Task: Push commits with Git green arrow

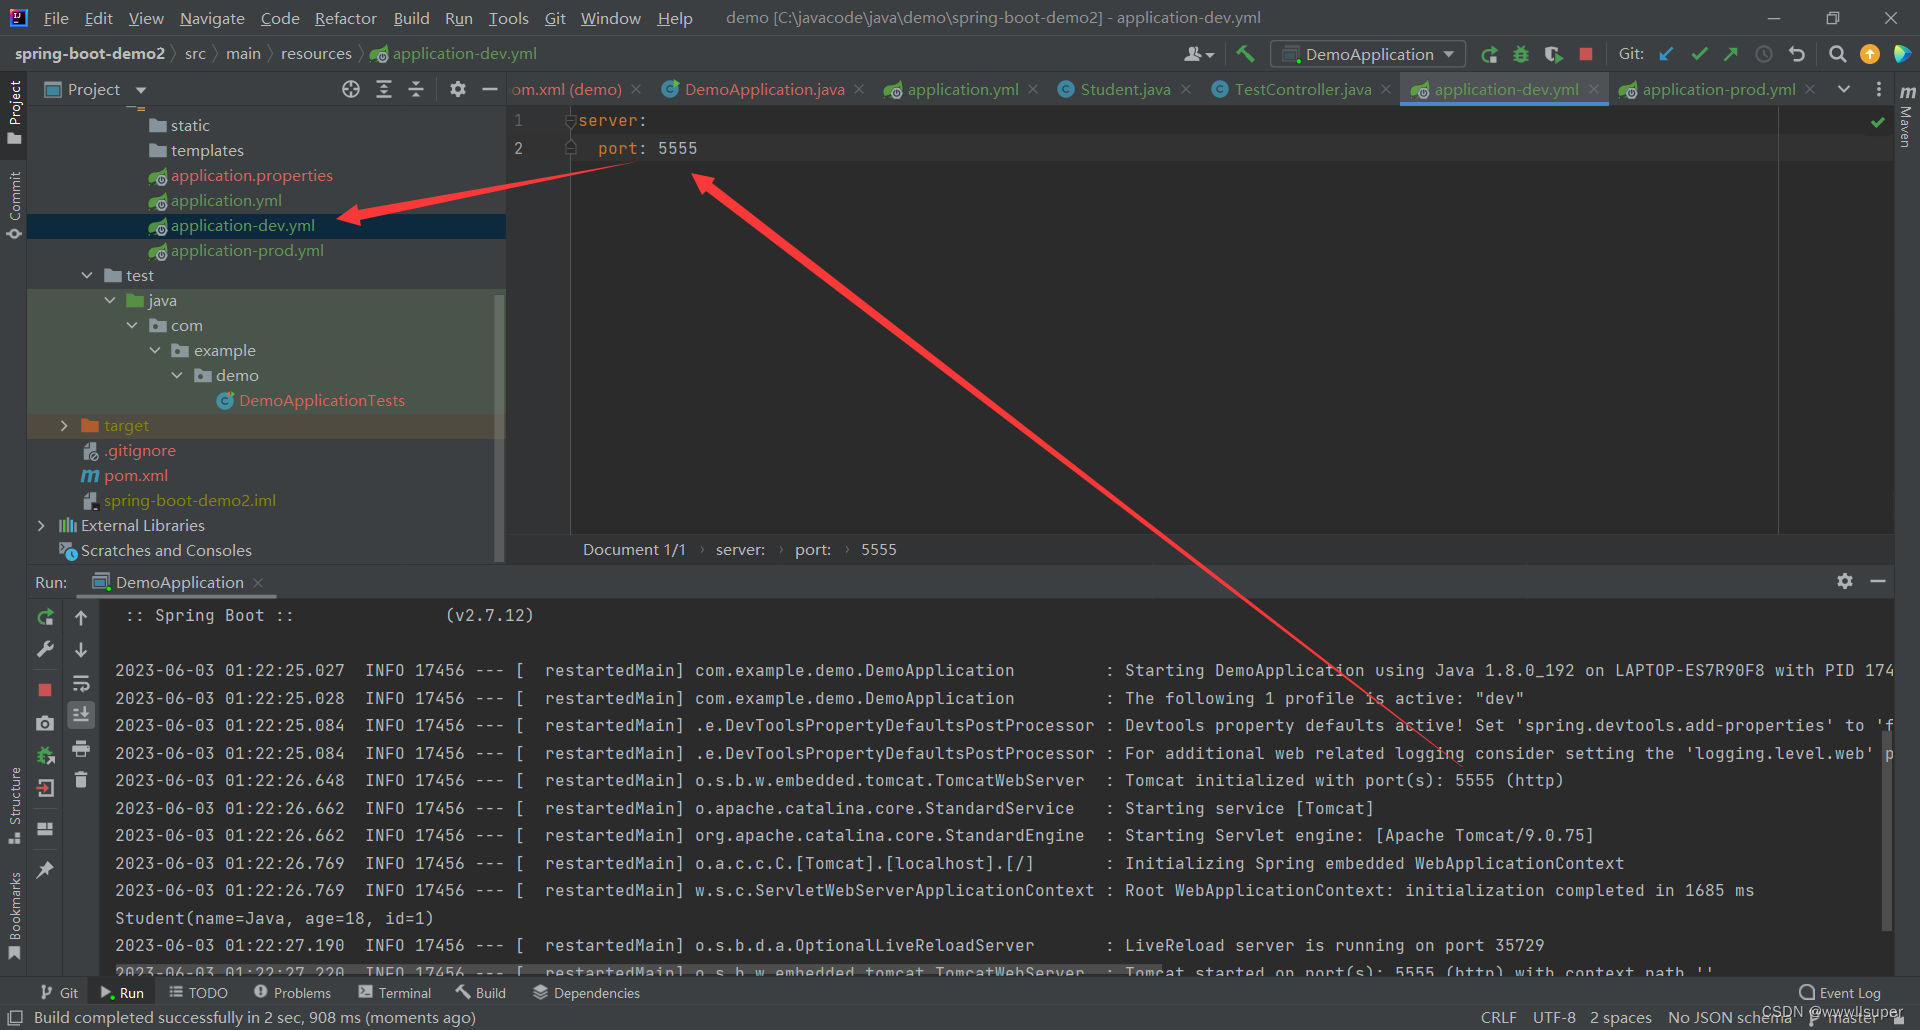Action: click(1731, 54)
